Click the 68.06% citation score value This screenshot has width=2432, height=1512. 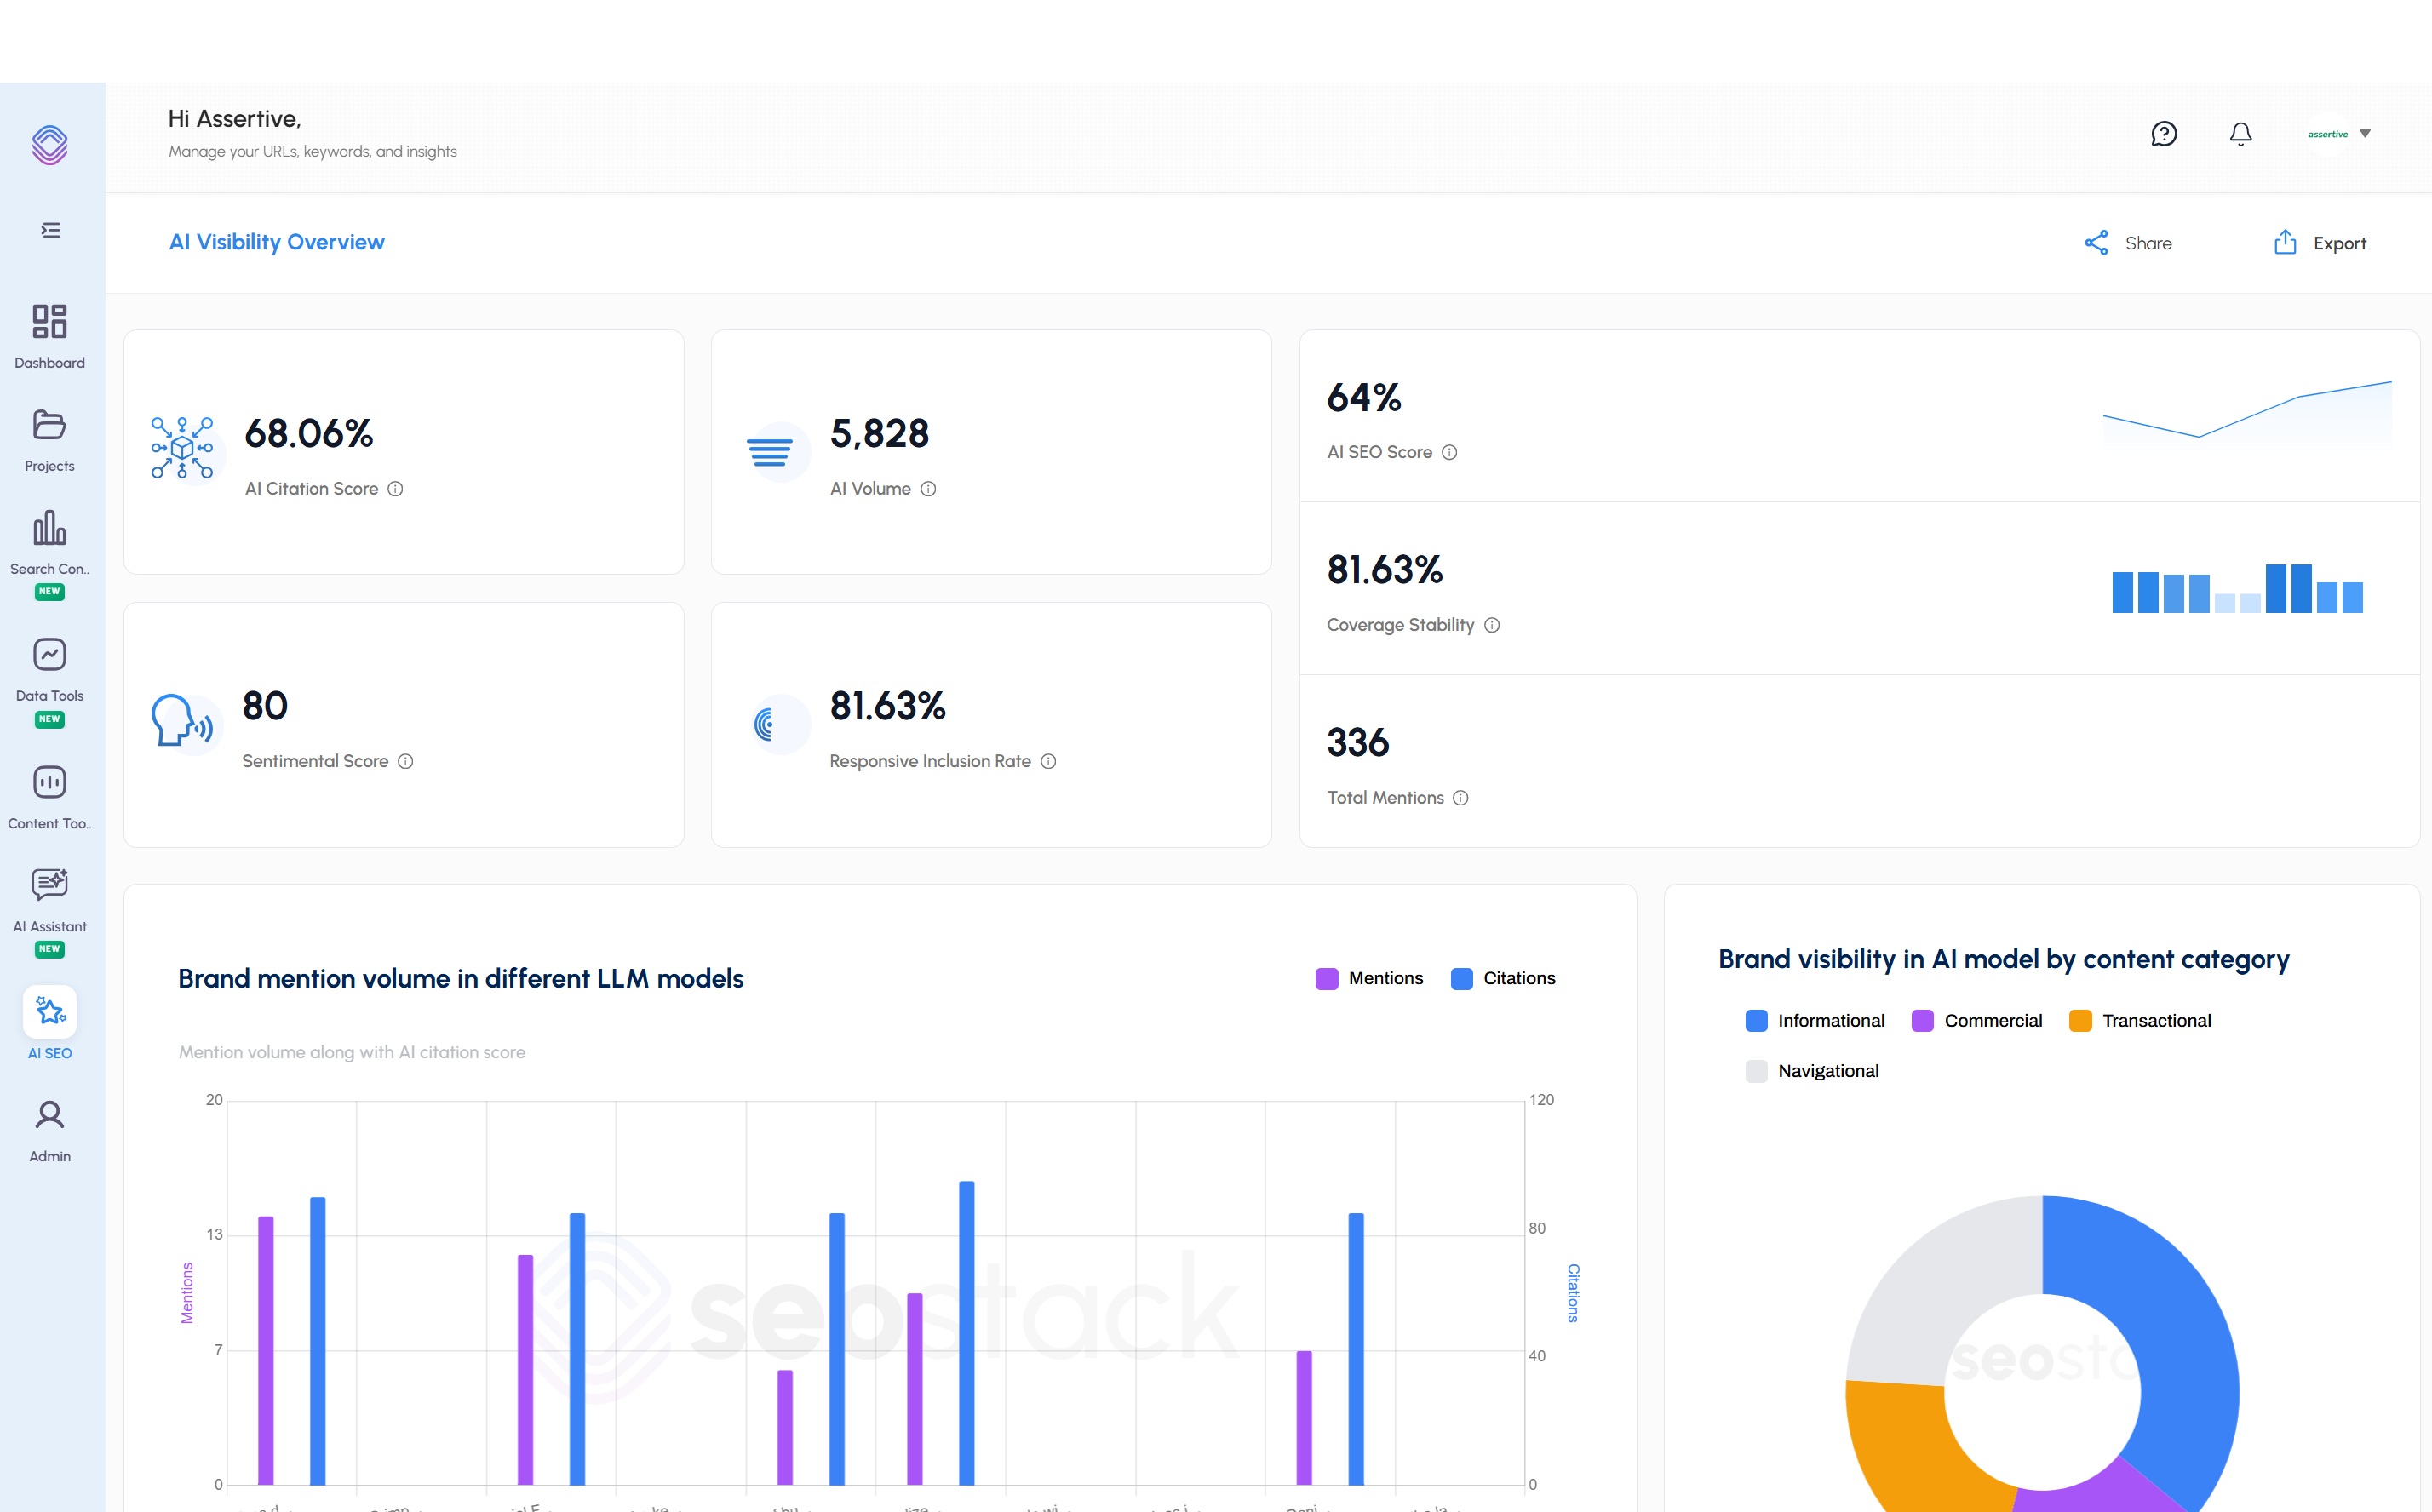(x=309, y=434)
